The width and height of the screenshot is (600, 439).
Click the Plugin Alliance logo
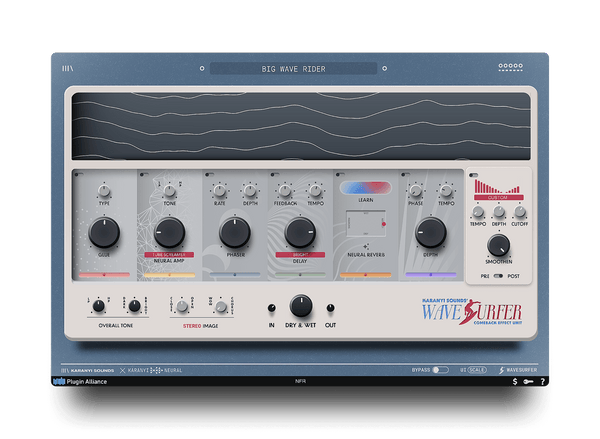(x=82, y=381)
